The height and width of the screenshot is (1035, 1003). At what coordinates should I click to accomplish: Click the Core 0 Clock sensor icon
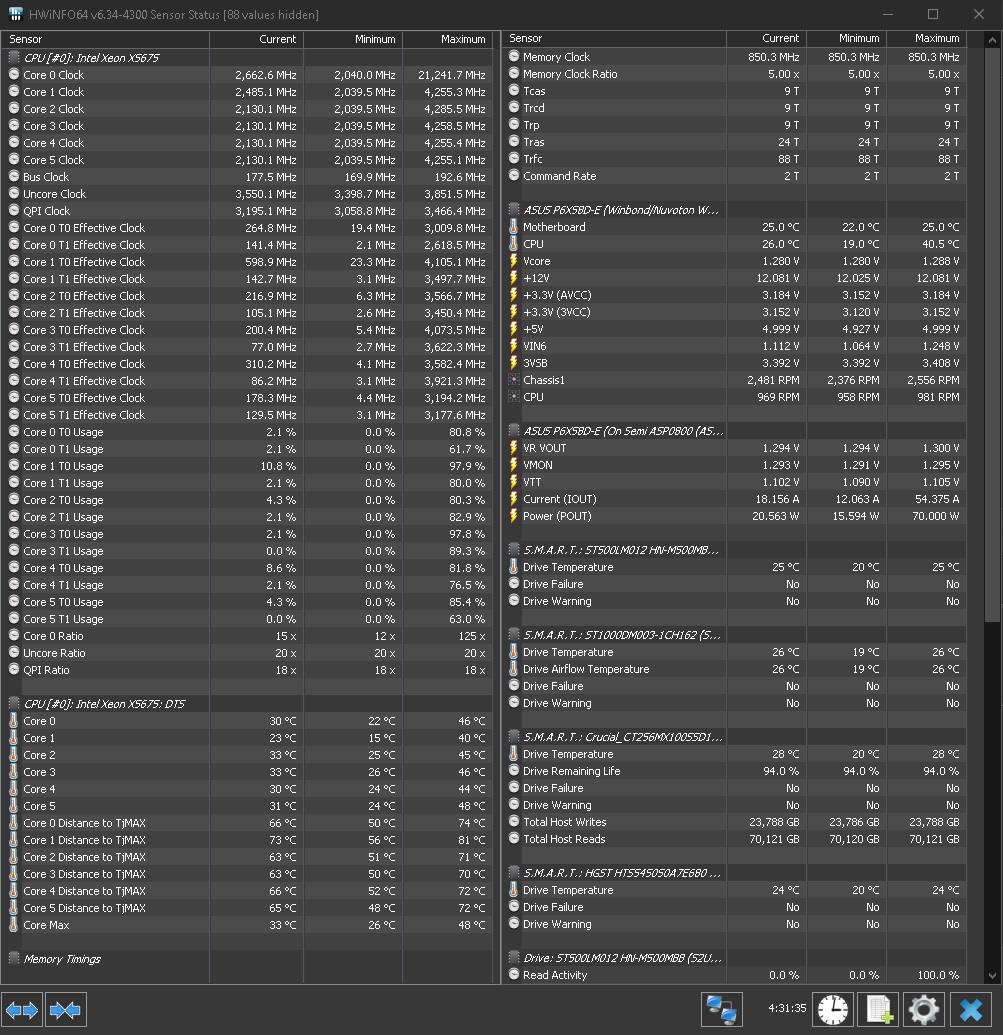click(14, 75)
